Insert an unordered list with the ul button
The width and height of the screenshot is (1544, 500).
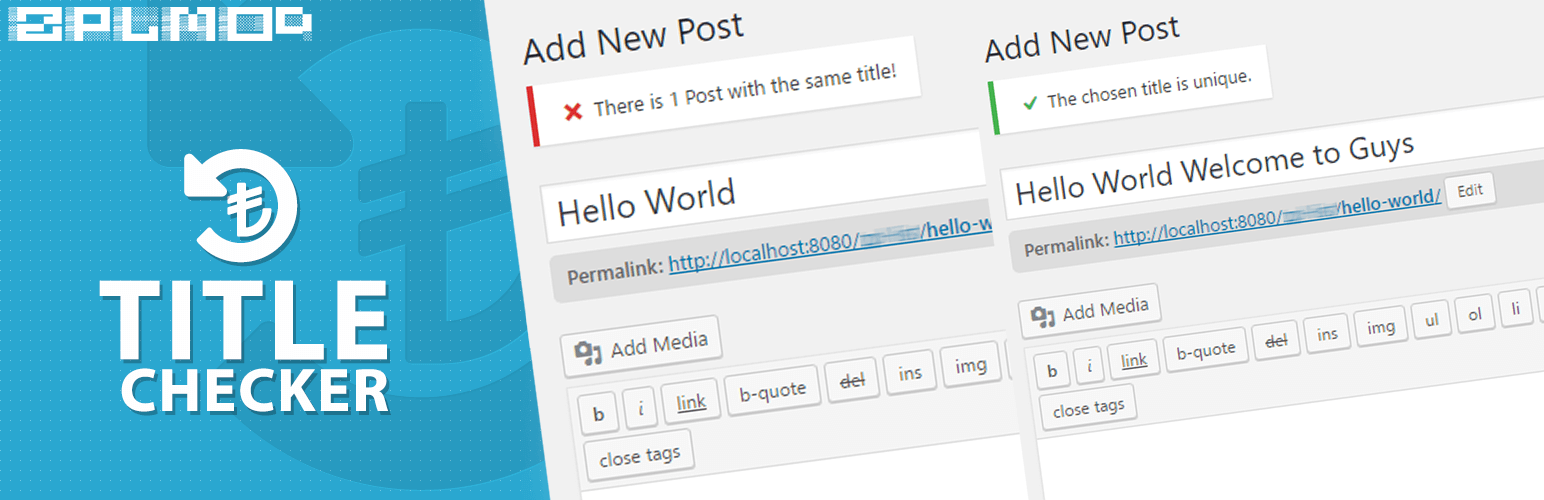(x=1431, y=321)
